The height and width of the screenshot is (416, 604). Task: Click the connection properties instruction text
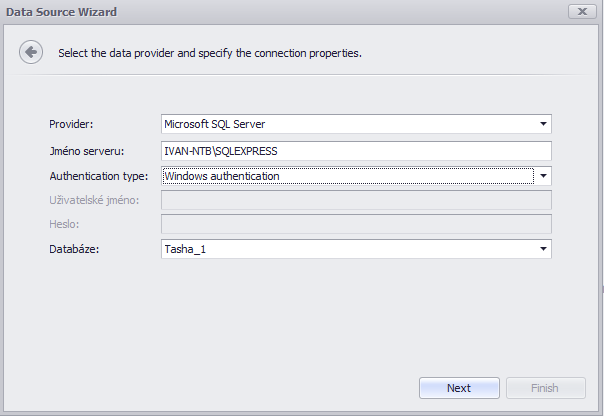pyautogui.click(x=210, y=53)
